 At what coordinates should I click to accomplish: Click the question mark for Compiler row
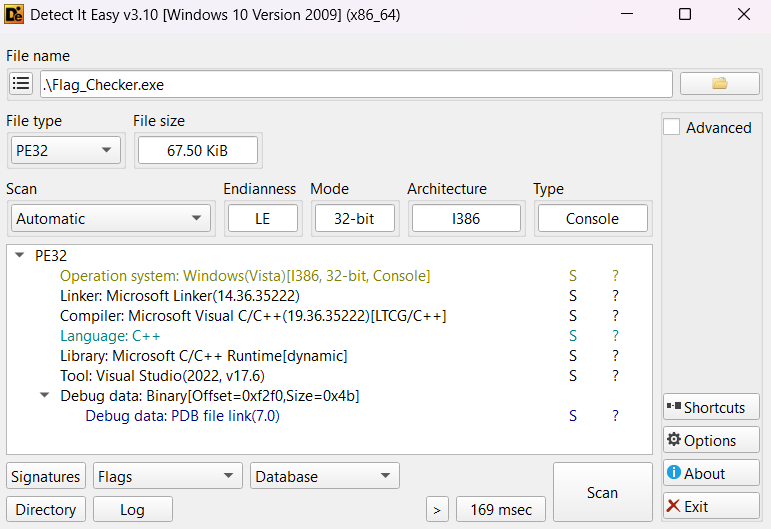615,316
